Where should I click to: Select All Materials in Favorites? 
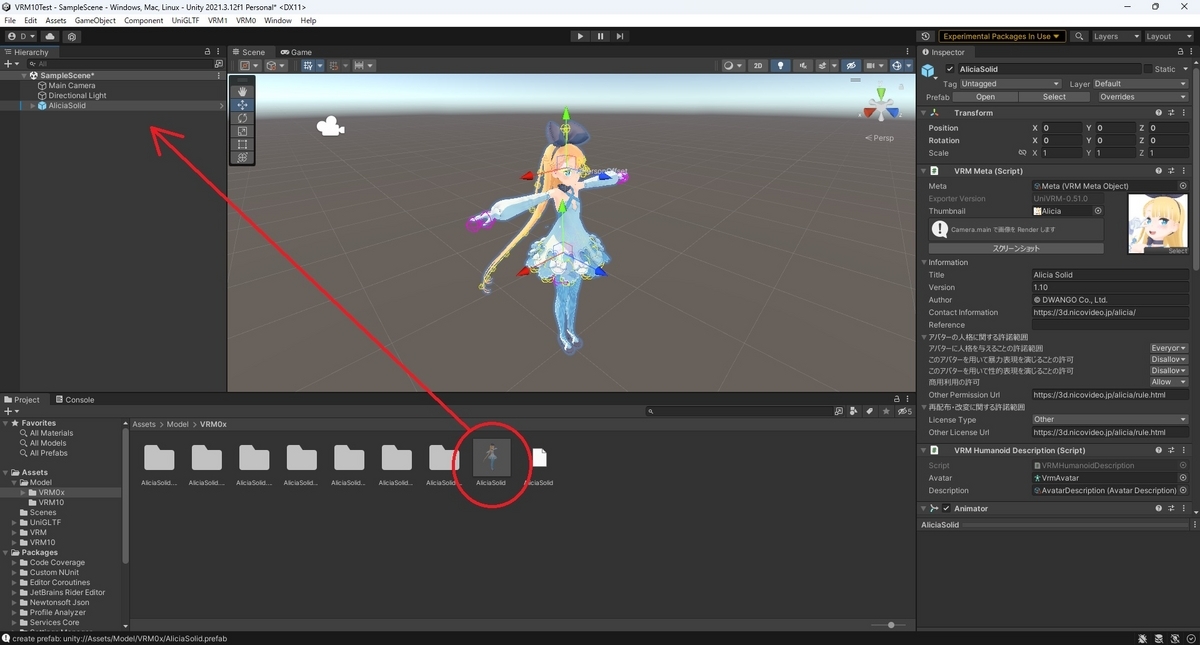(51, 433)
